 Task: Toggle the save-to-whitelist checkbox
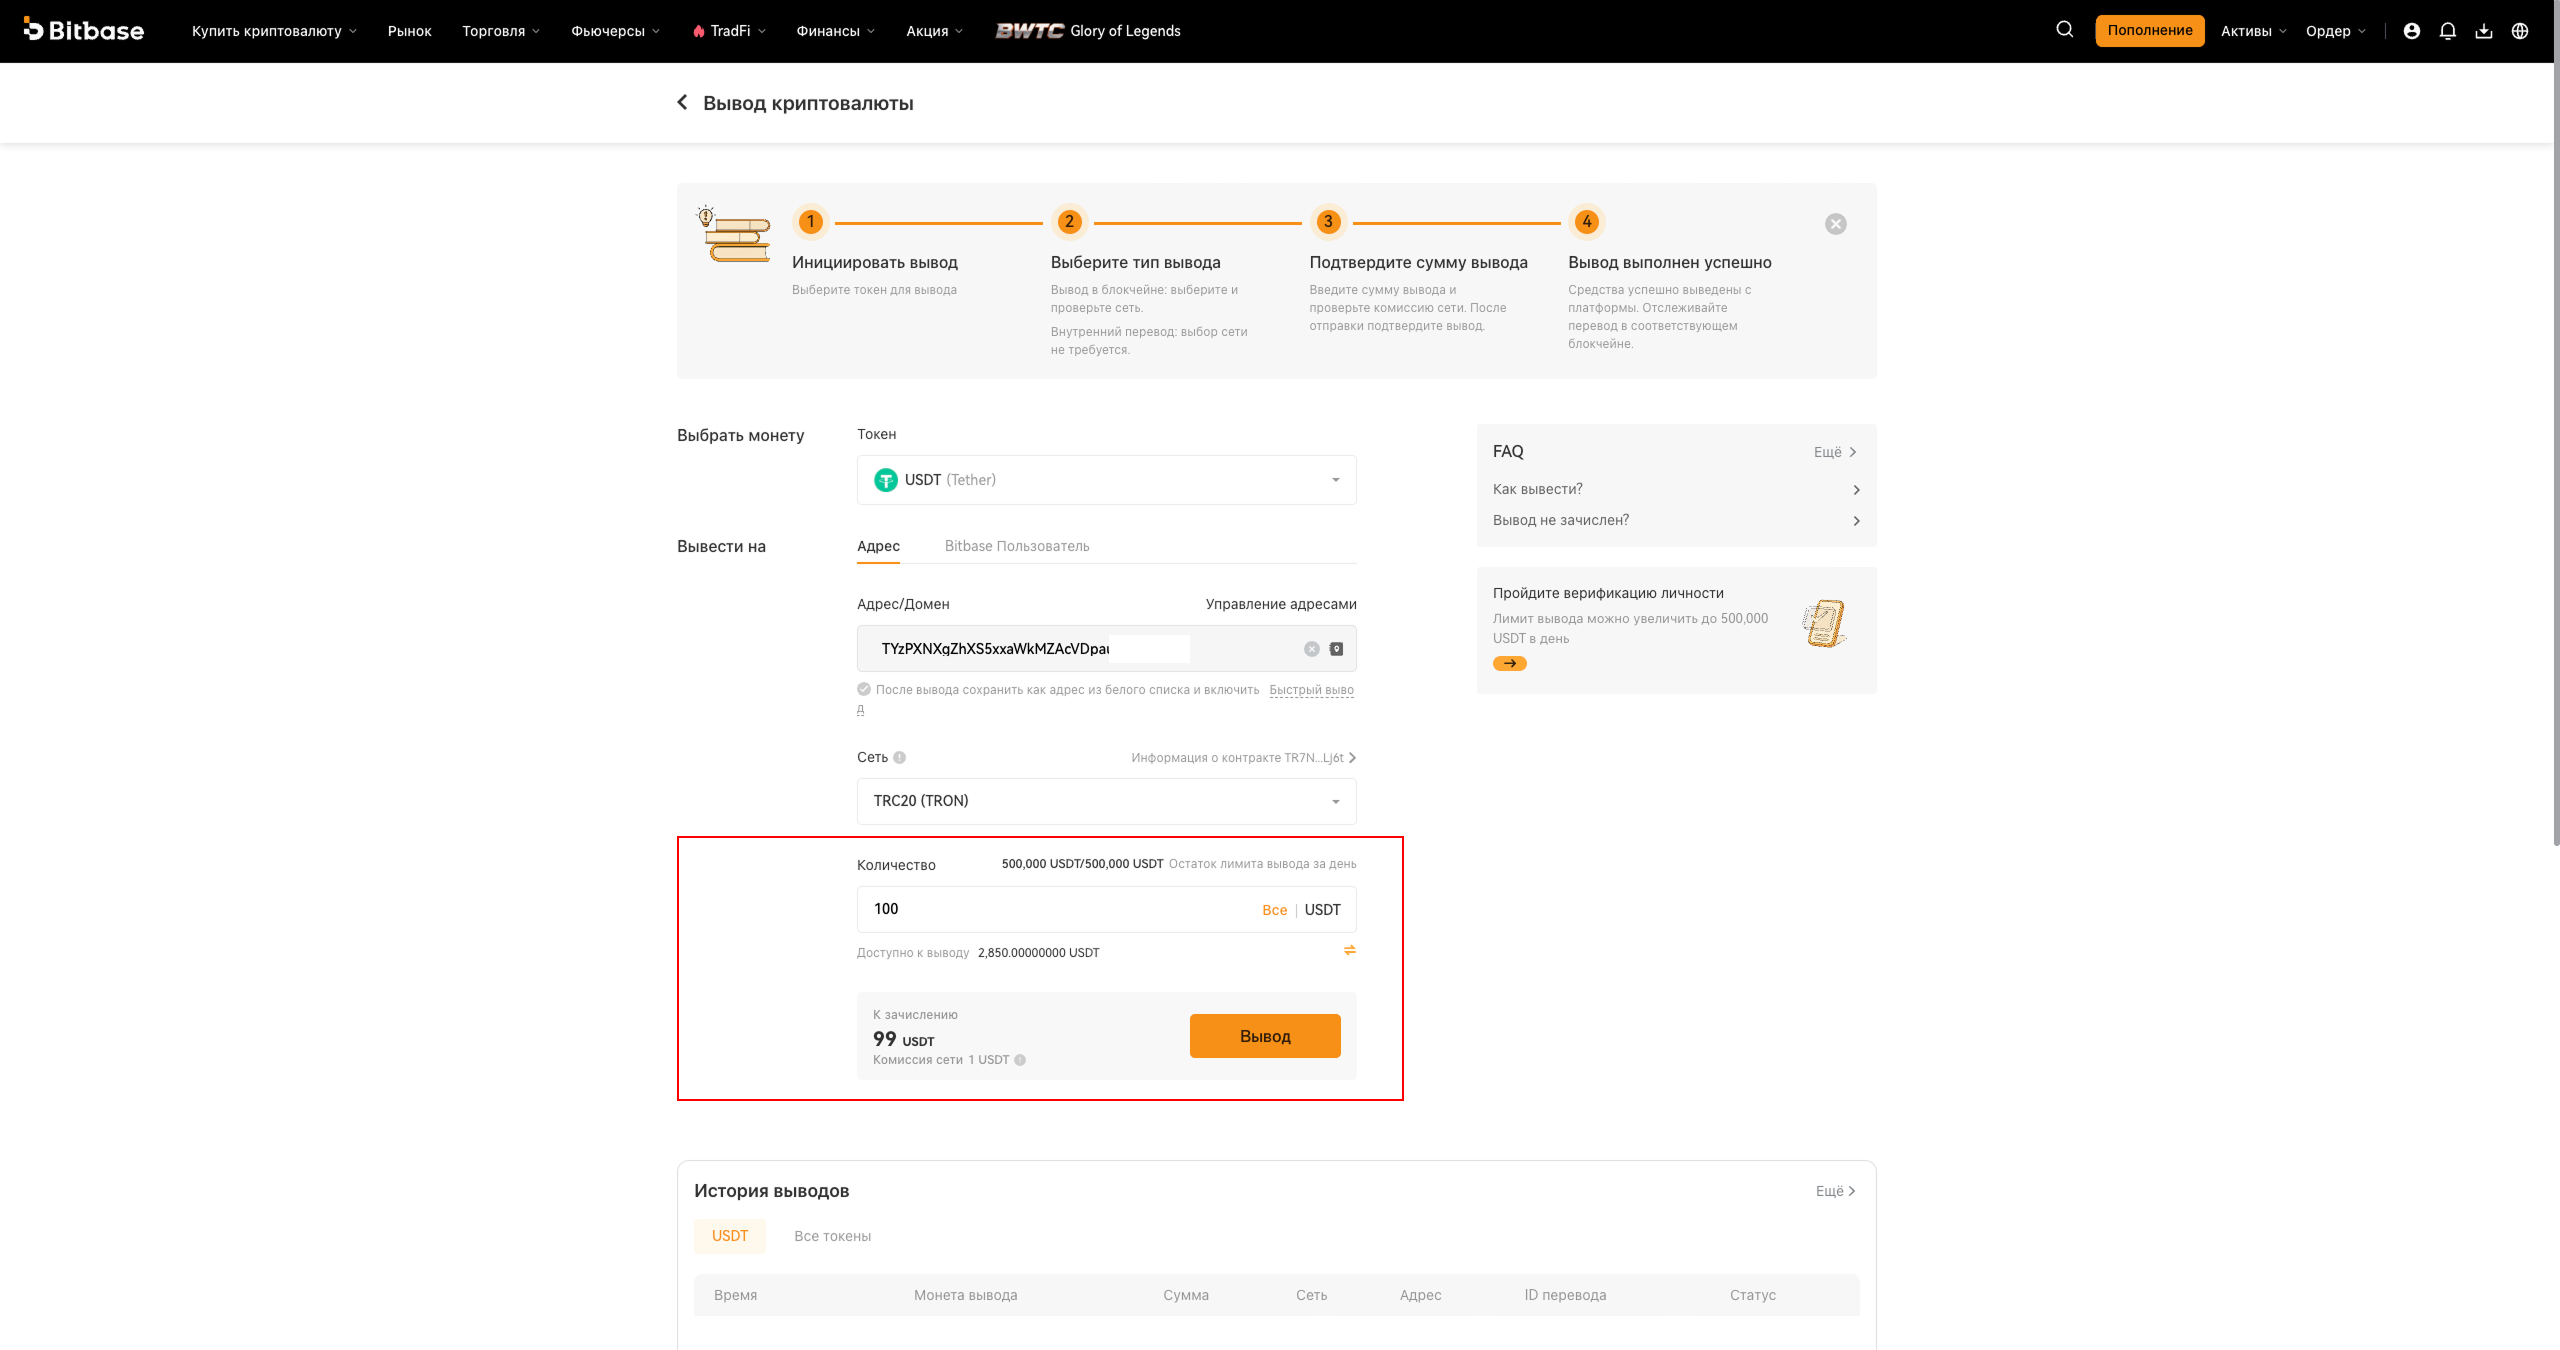(864, 689)
